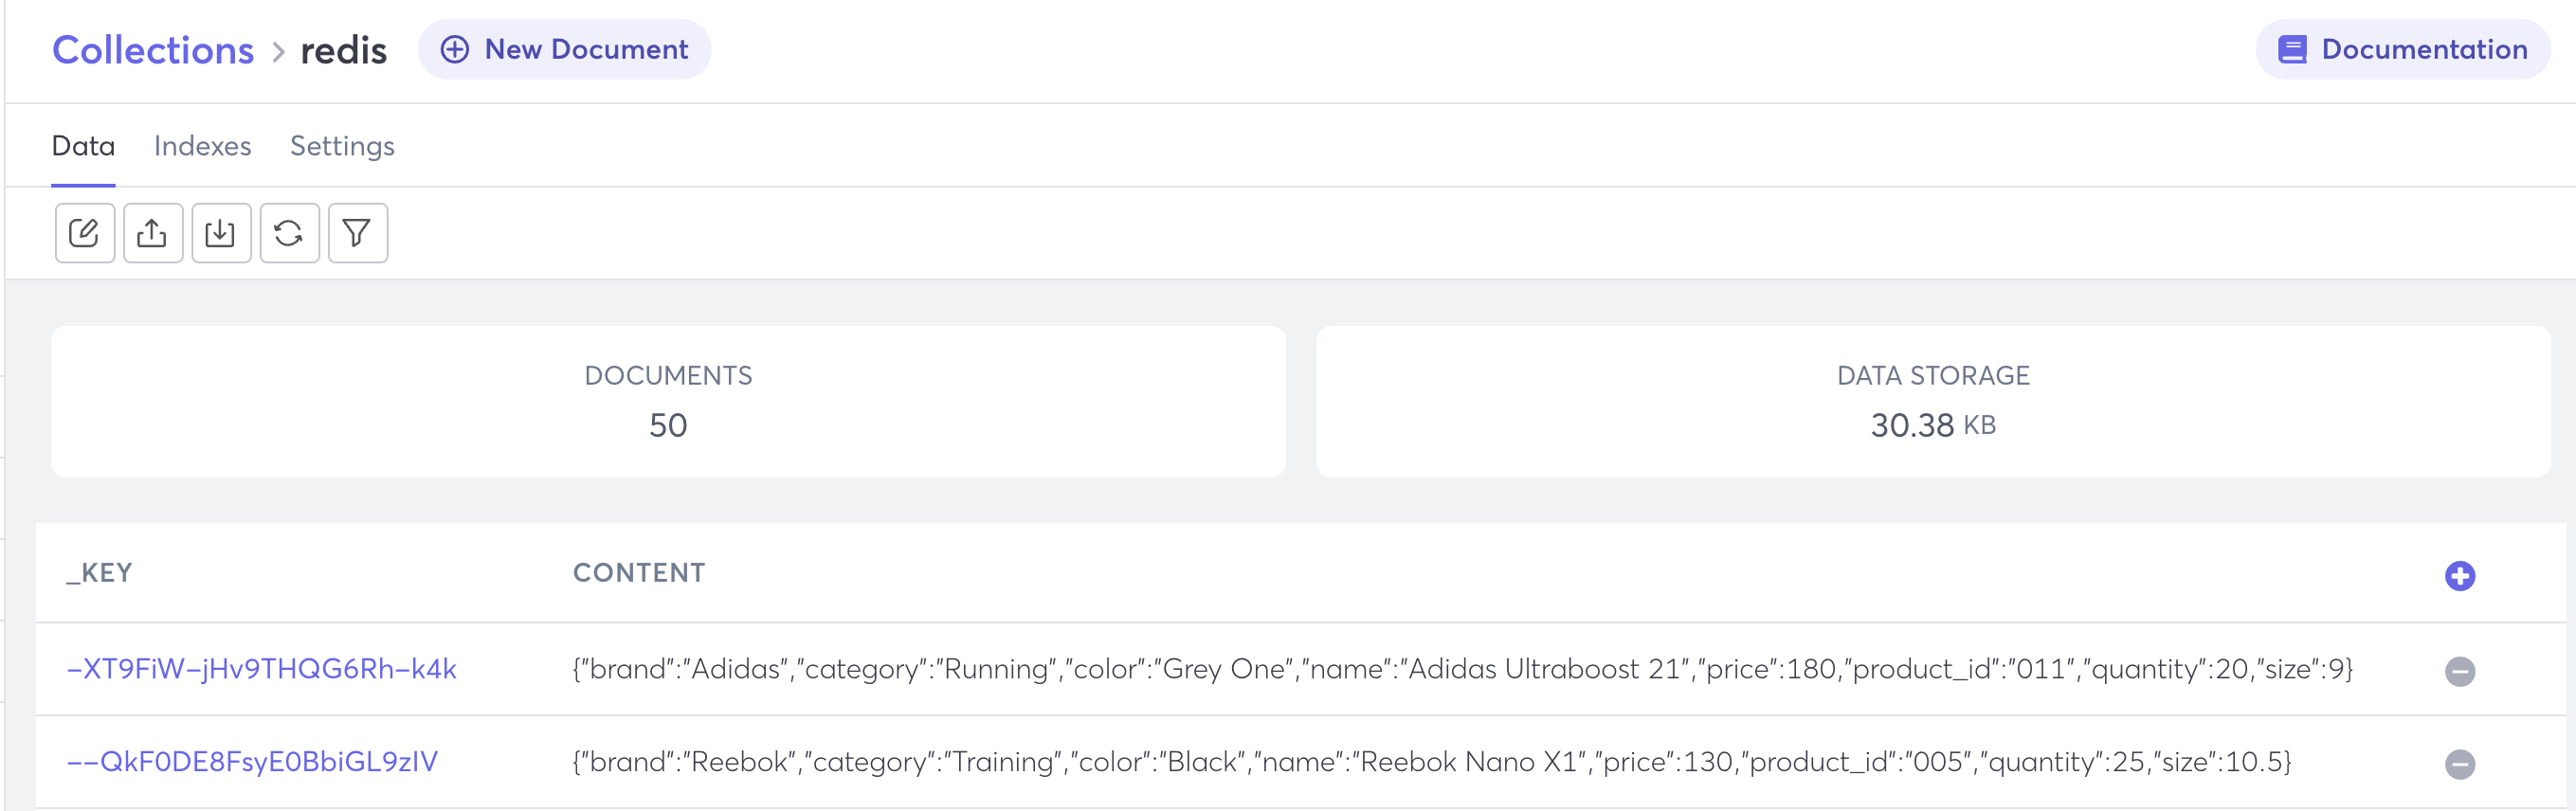
Task: Sort by the _KEY column header
Action: pyautogui.click(x=99, y=573)
